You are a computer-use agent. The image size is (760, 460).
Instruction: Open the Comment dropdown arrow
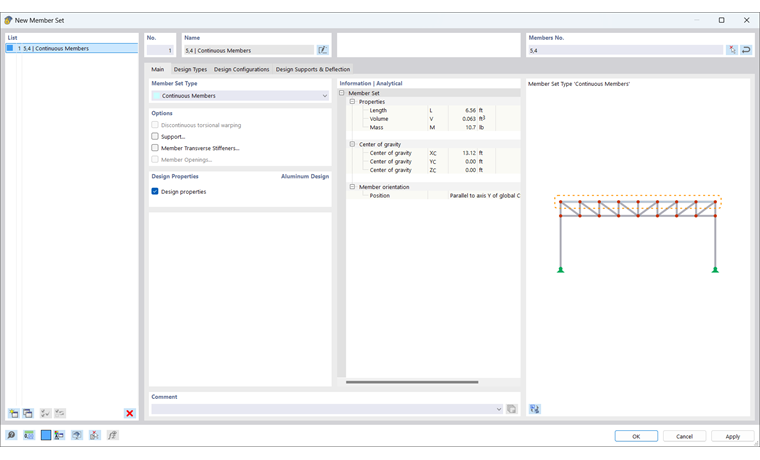[499, 409]
